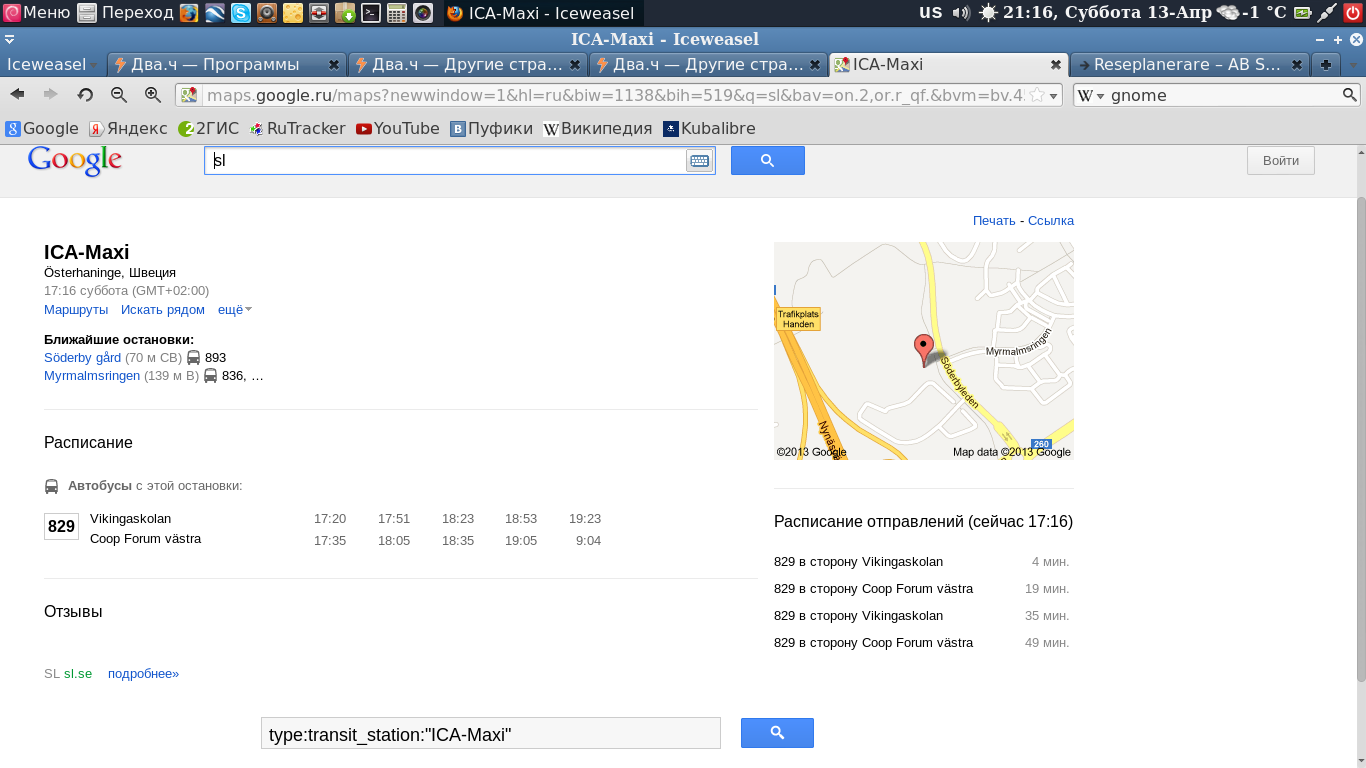The image size is (1366, 768).
Task: Open the clock showing 21:16 Суббота
Action: tap(1107, 13)
